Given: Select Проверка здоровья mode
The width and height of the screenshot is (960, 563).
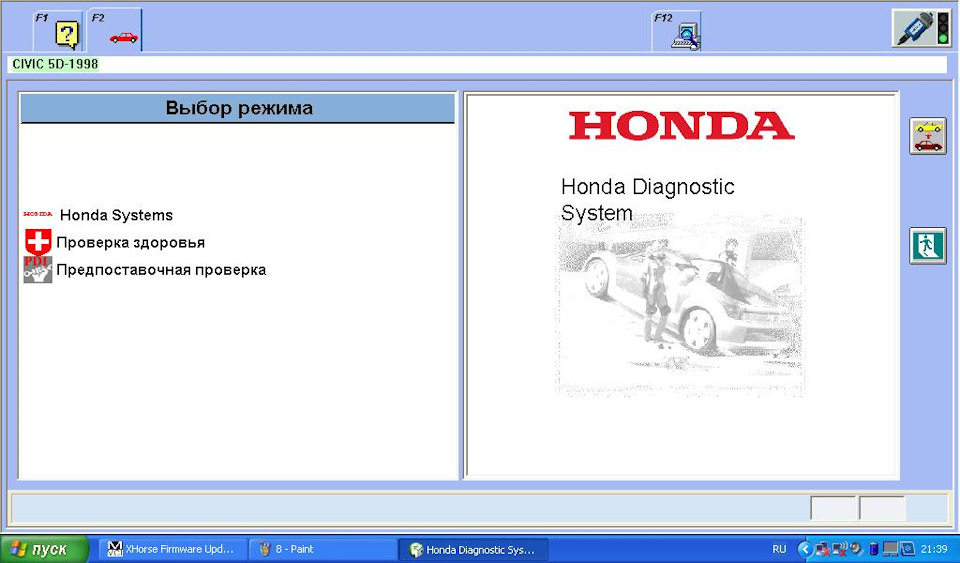Looking at the screenshot, I should 130,242.
